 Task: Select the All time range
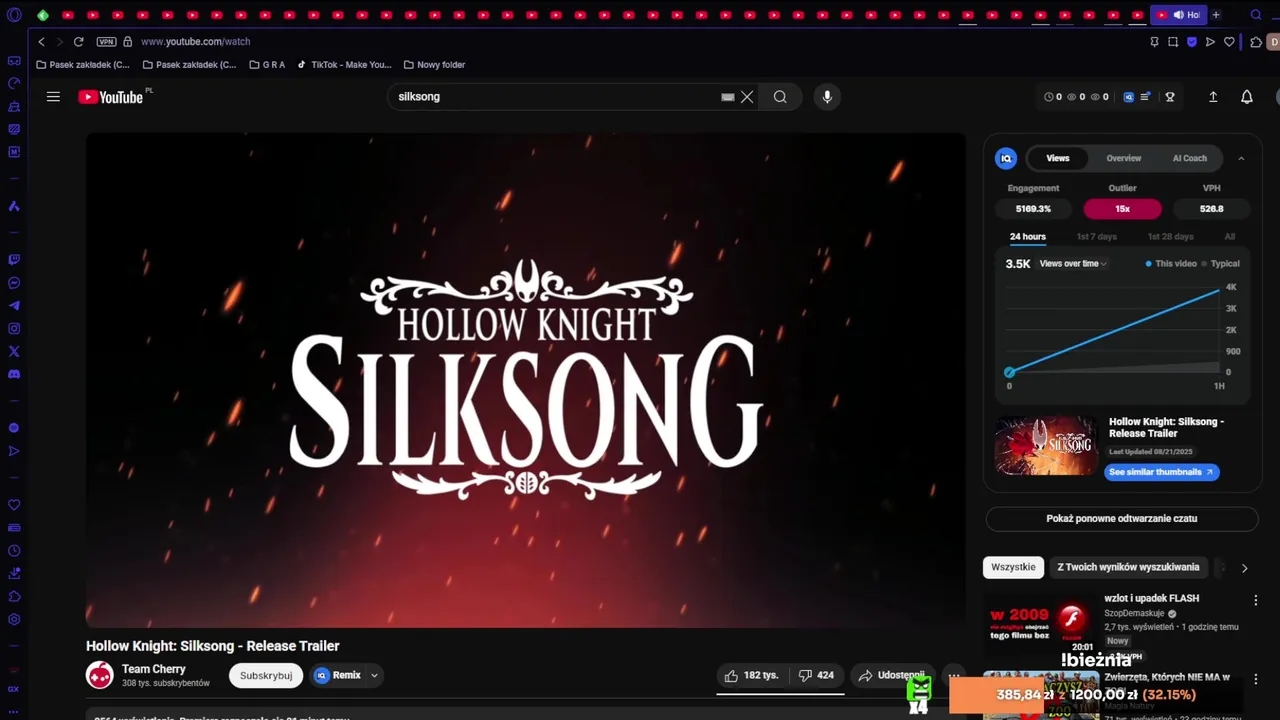pyautogui.click(x=1230, y=237)
